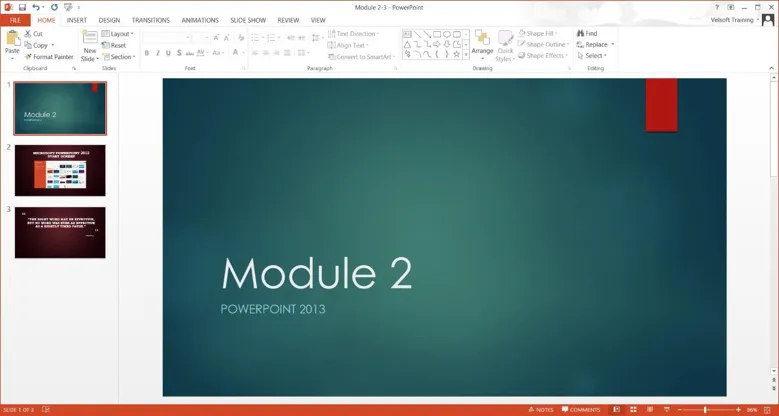Switch to Slide Sorter view icon
Viewport: 779px width, 416px height.
tap(633, 410)
